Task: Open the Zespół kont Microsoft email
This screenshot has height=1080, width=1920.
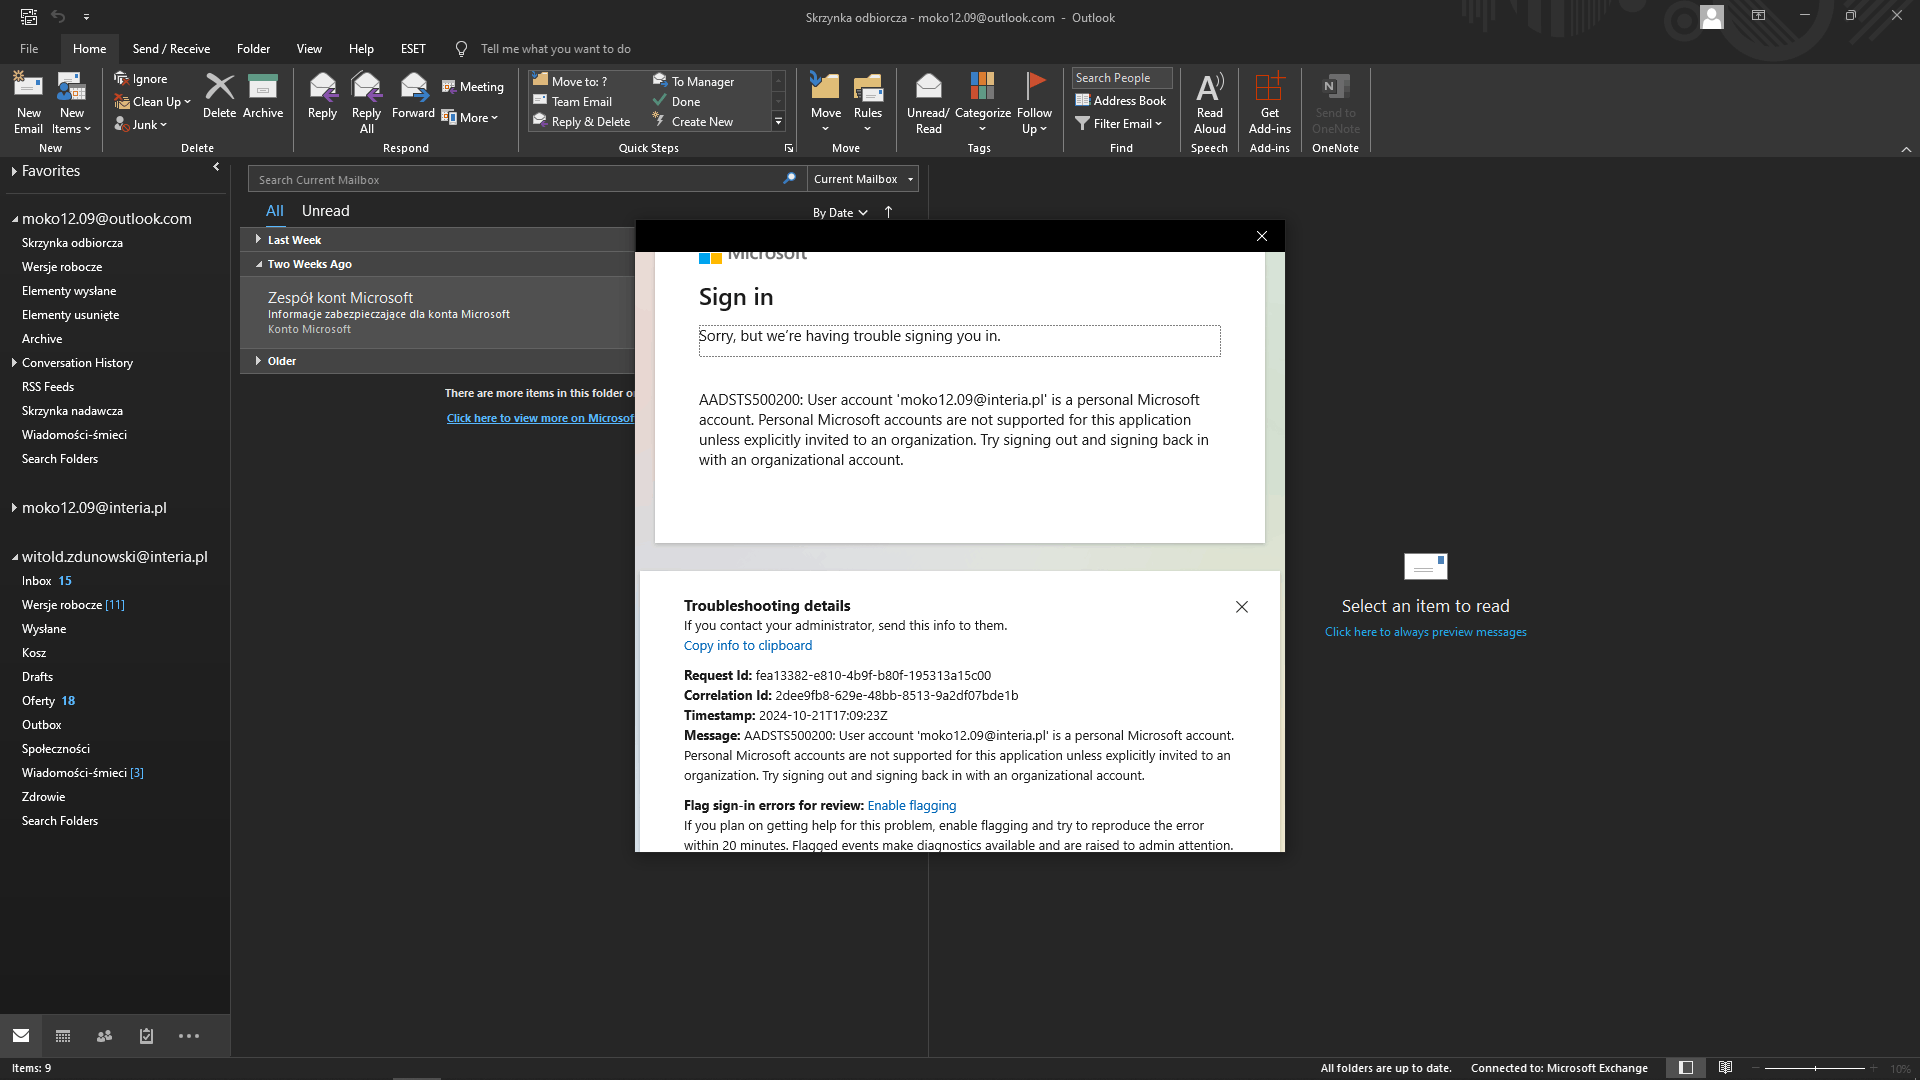Action: 438,312
